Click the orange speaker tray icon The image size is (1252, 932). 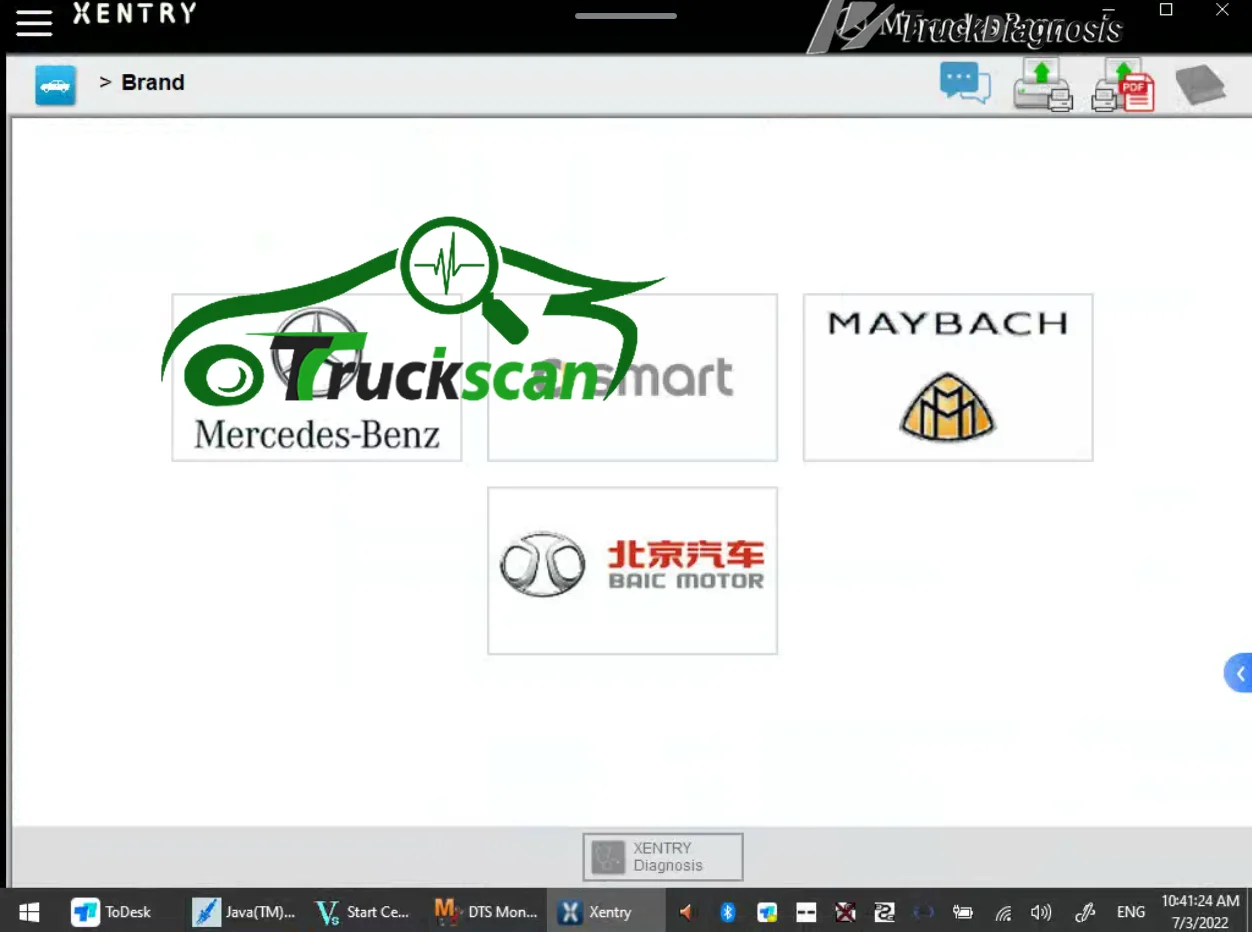(x=686, y=912)
